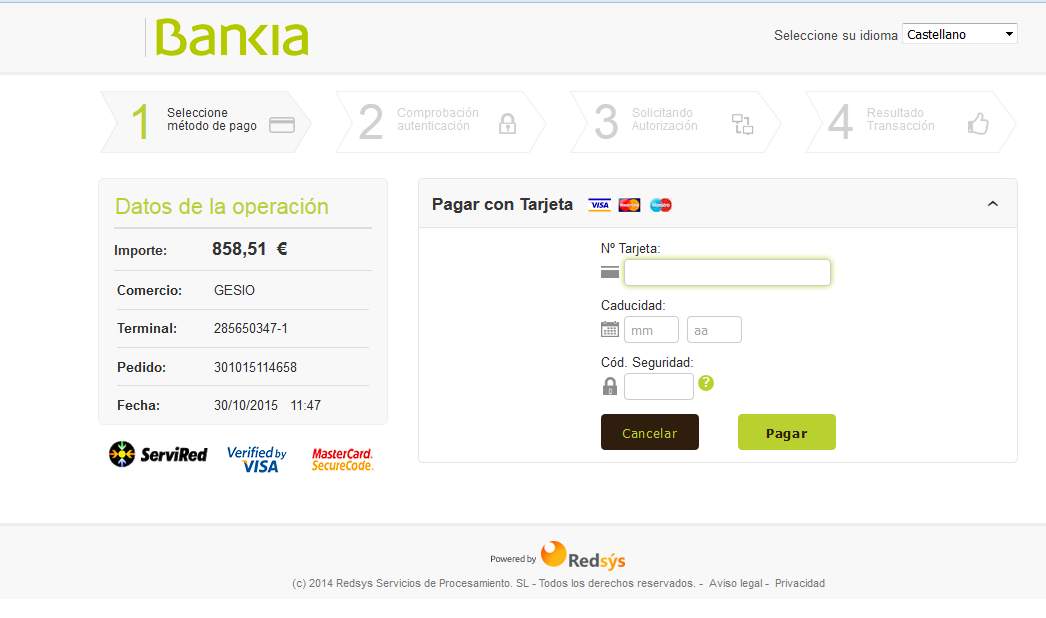Click the MasterCard card icon

tap(629, 205)
